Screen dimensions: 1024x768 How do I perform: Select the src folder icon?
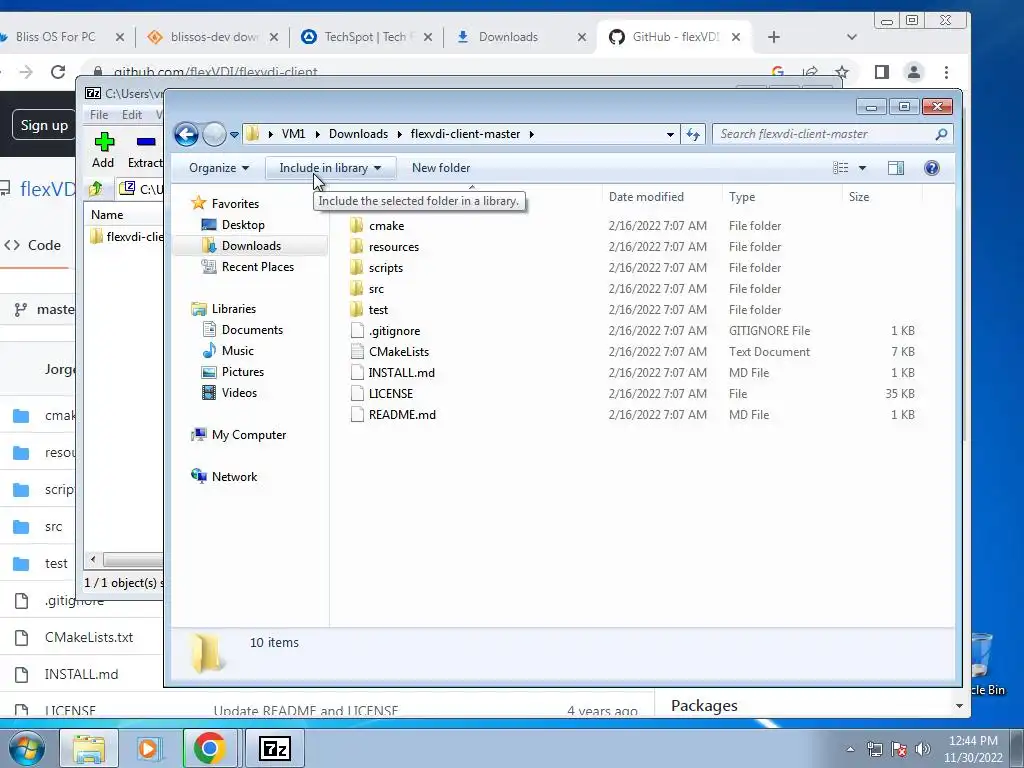(357, 289)
